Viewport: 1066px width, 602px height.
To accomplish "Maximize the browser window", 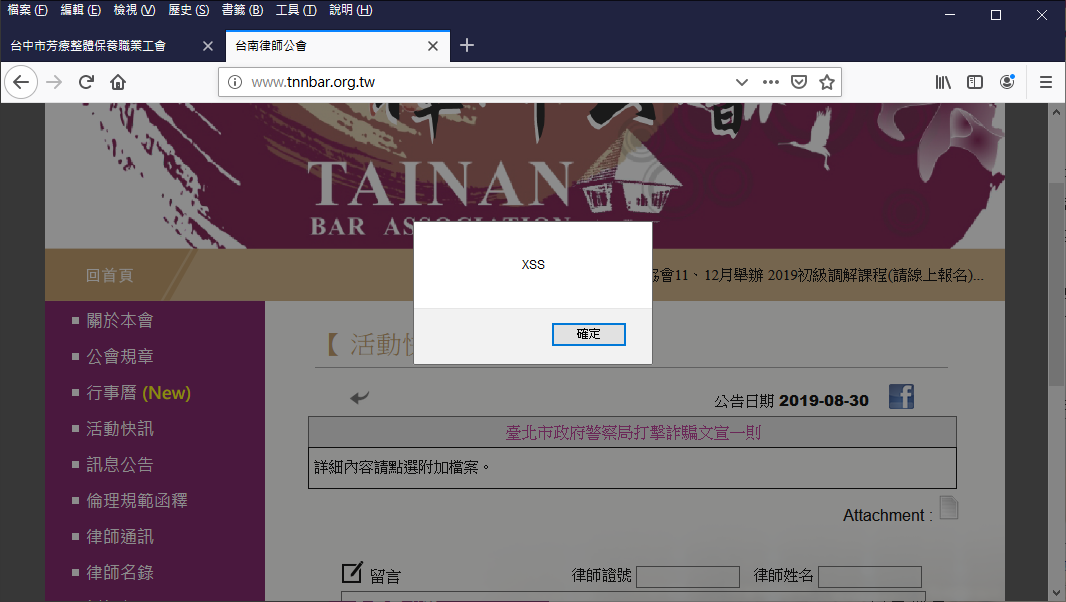I will click(996, 15).
